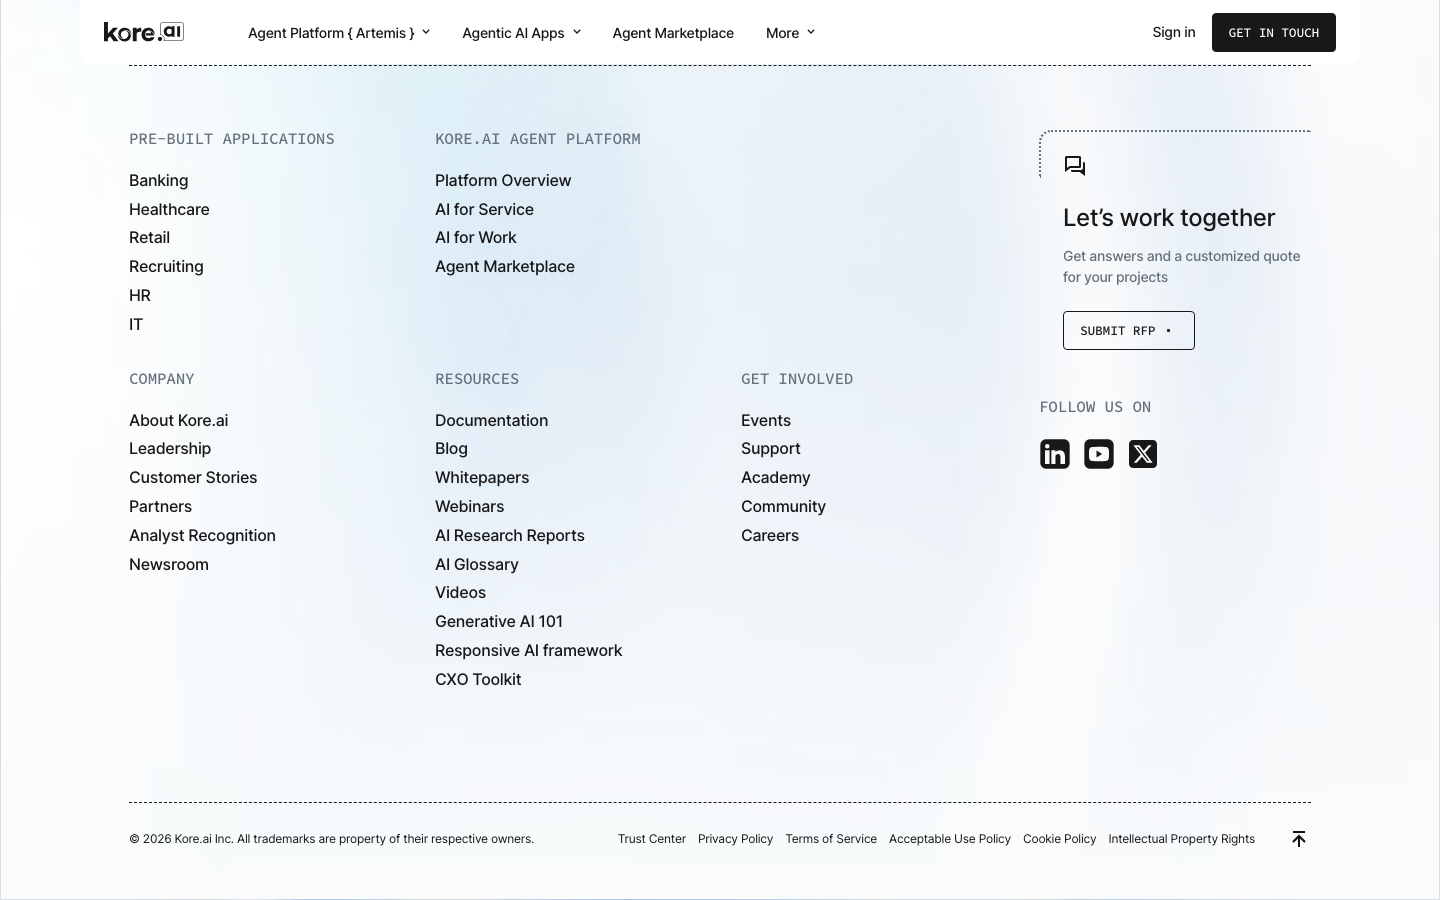Open the X (Twitter) social icon
Image resolution: width=1440 pixels, height=900 pixels.
[1143, 454]
